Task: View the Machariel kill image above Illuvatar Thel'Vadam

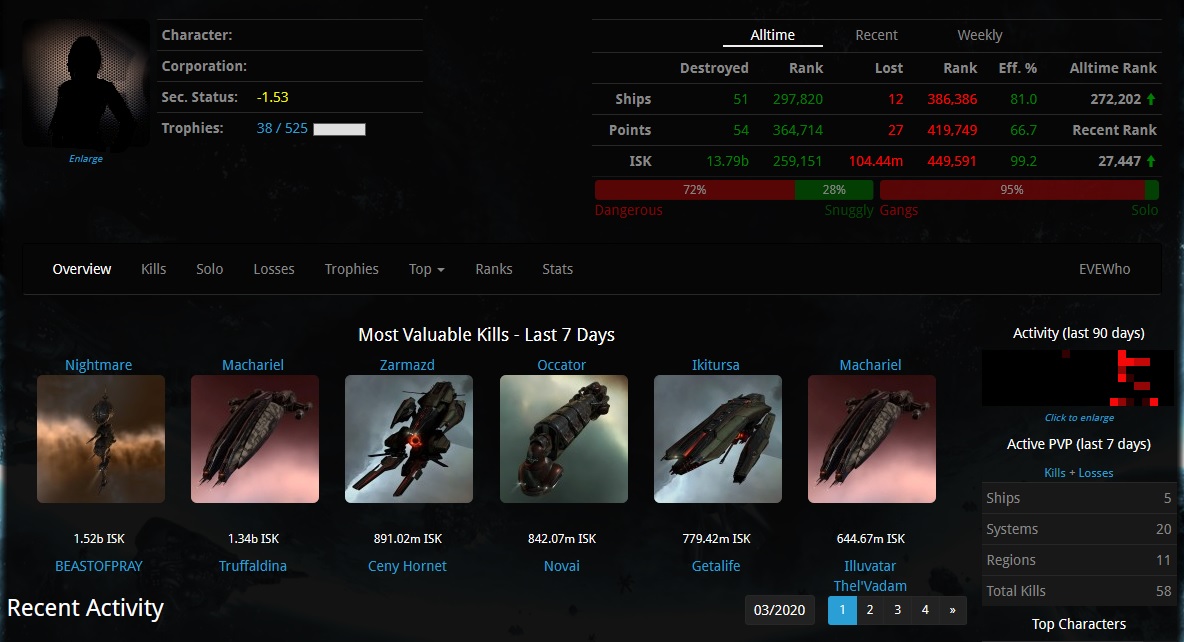Action: 872,439
